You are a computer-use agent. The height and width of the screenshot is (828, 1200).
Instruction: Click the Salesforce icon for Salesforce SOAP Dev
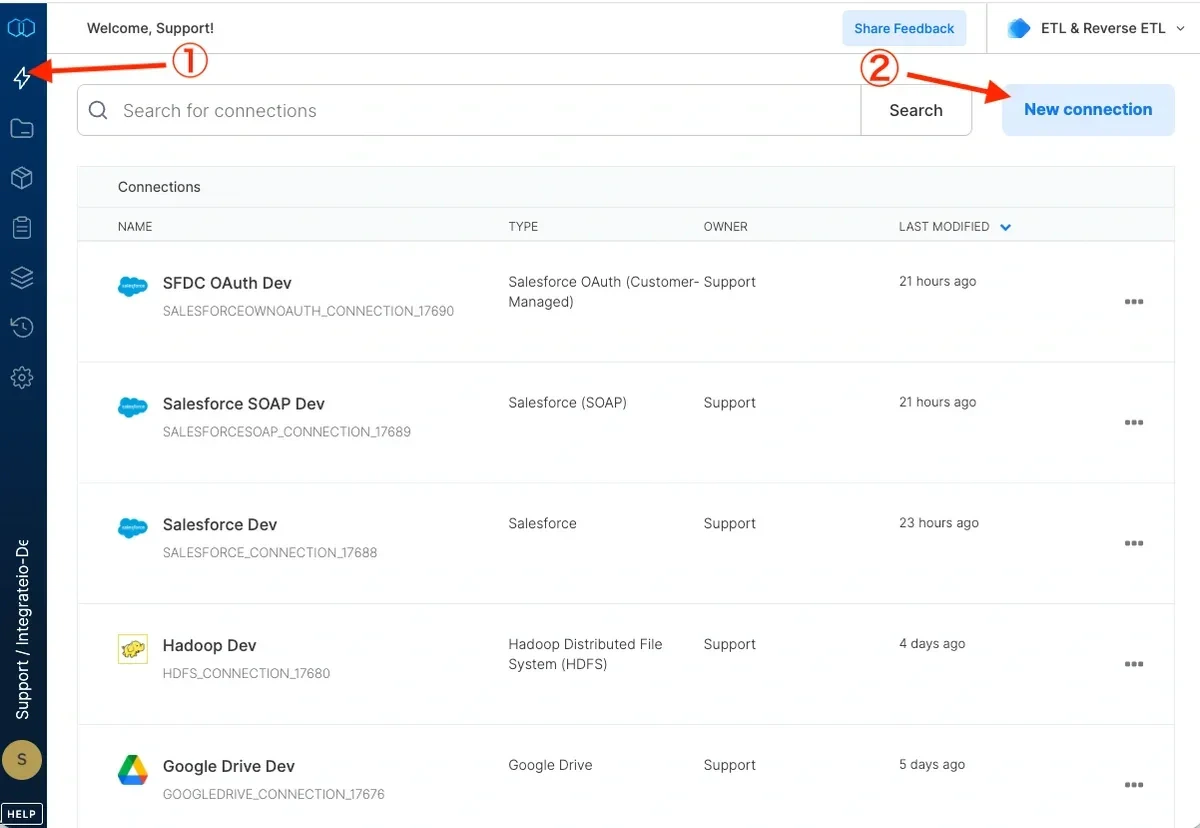(x=132, y=408)
